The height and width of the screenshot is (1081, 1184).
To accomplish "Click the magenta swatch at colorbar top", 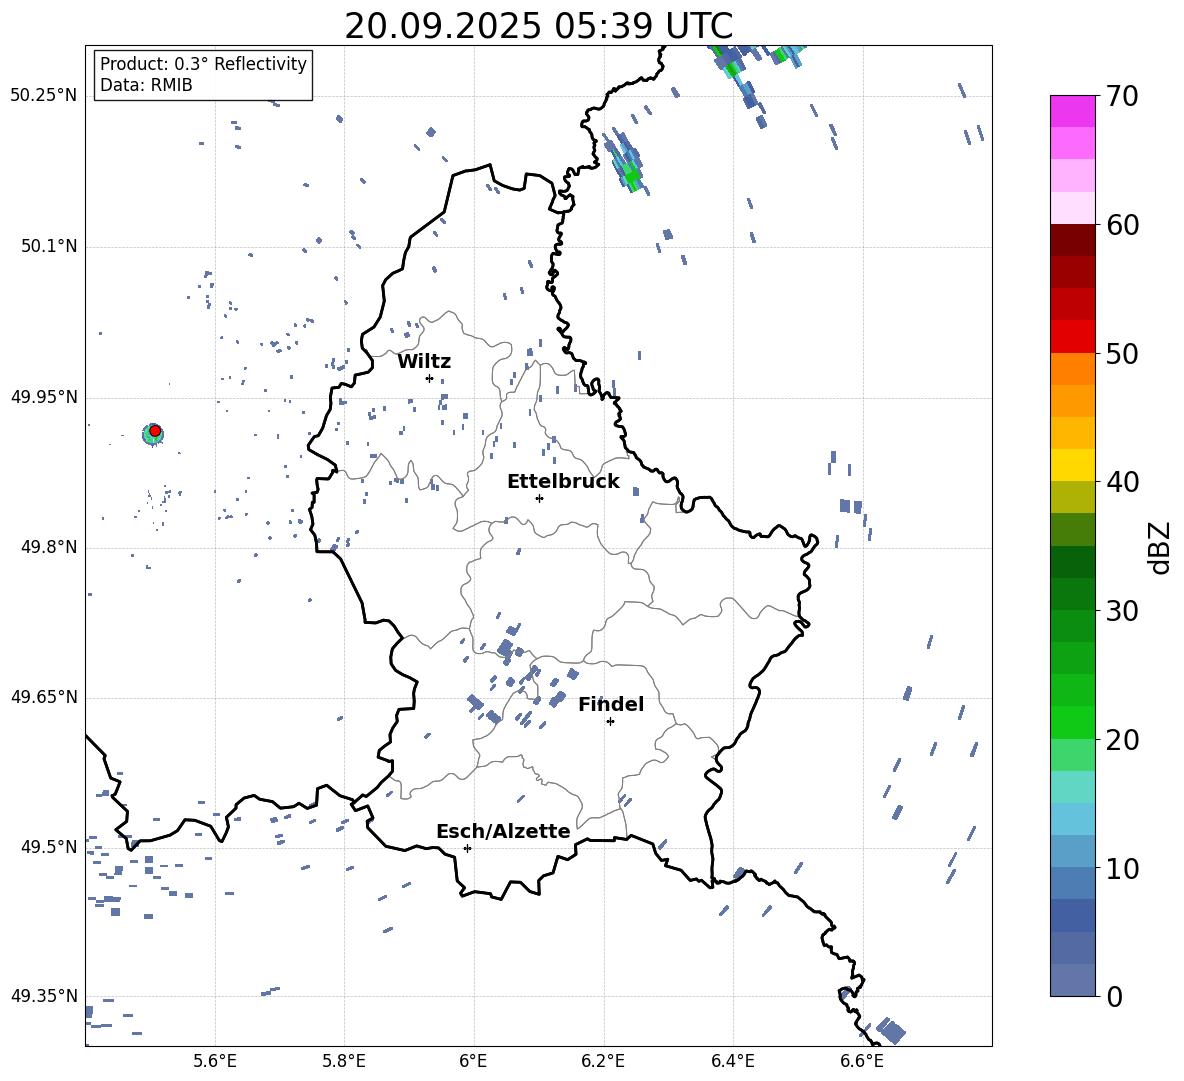I will [x=1072, y=111].
